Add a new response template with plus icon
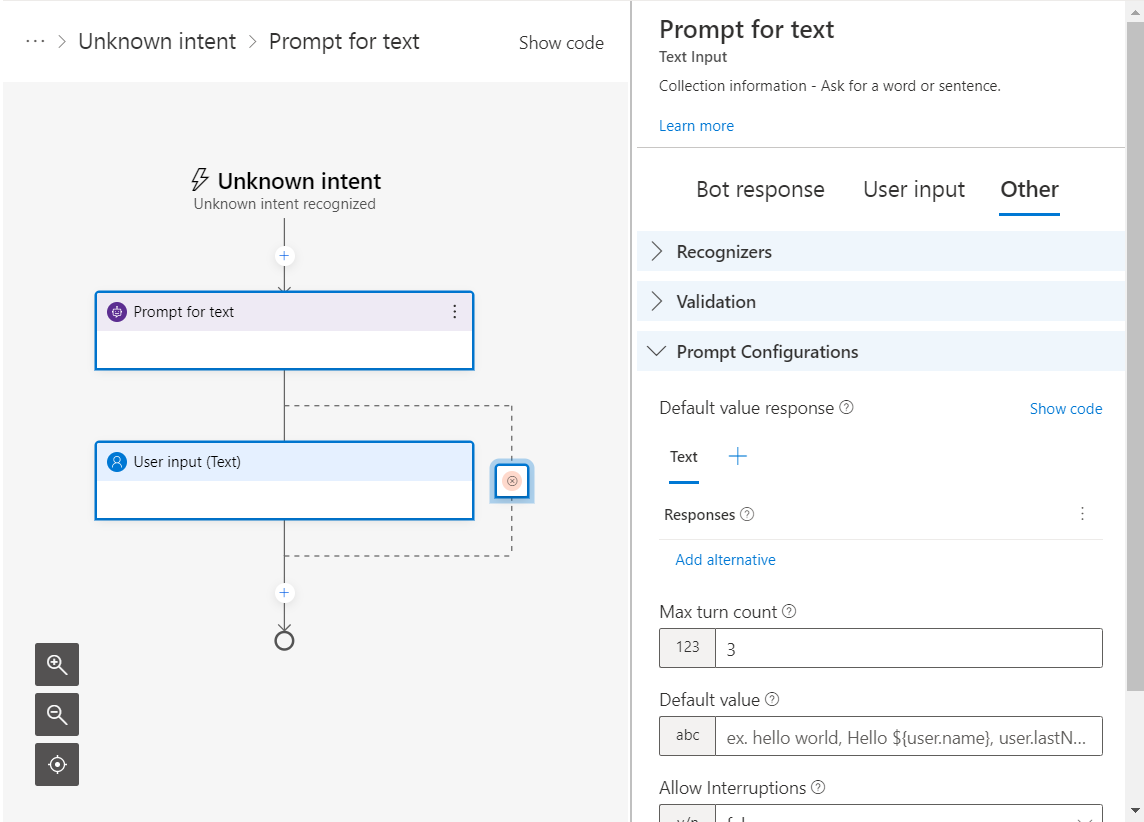The height and width of the screenshot is (822, 1144). coord(738,457)
